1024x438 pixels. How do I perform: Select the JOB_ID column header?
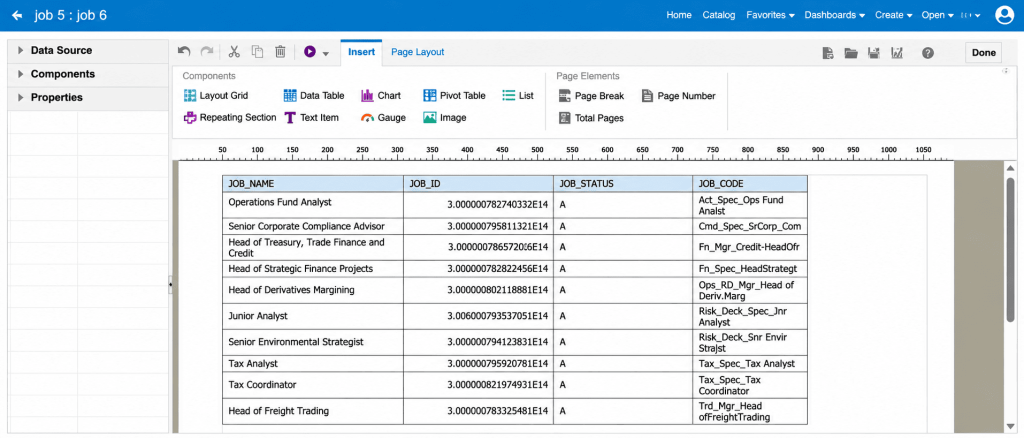pyautogui.click(x=478, y=184)
